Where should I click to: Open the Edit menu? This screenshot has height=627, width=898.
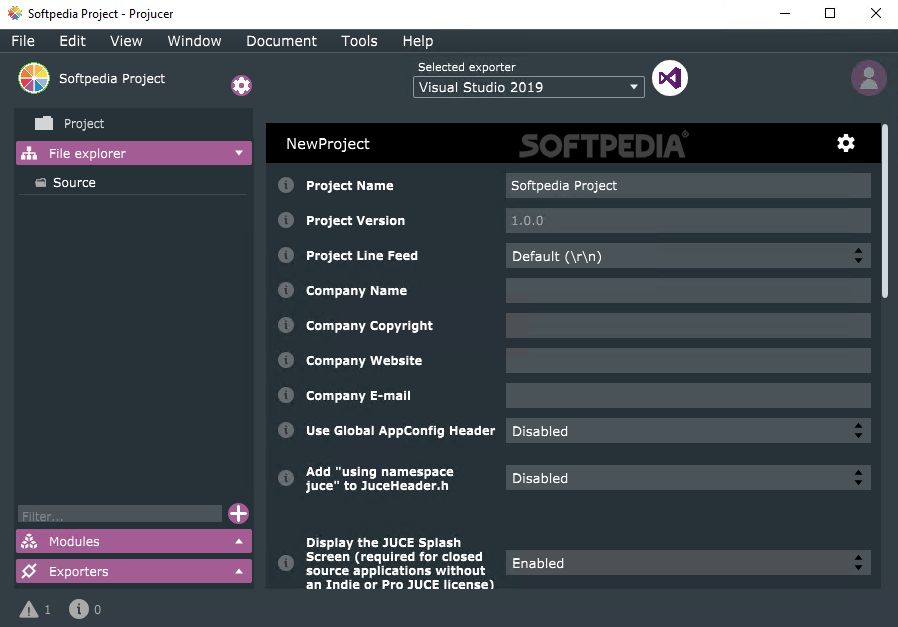(72, 41)
